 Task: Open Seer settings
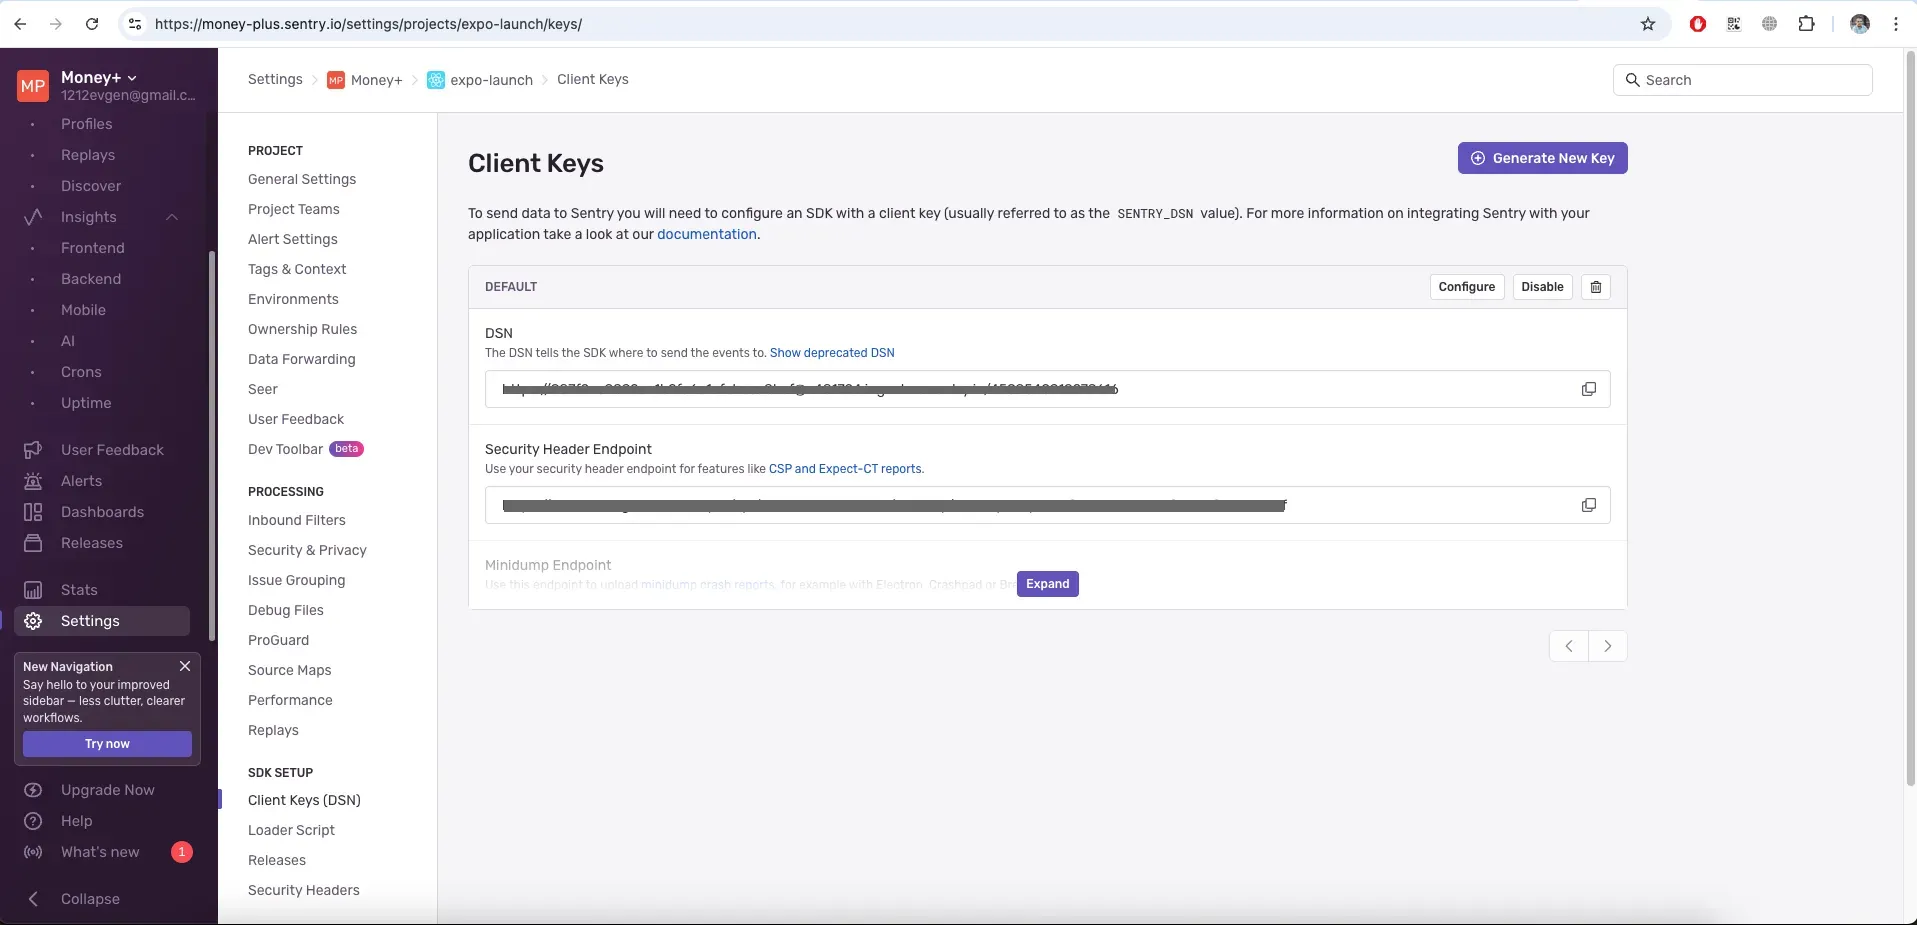tap(263, 389)
